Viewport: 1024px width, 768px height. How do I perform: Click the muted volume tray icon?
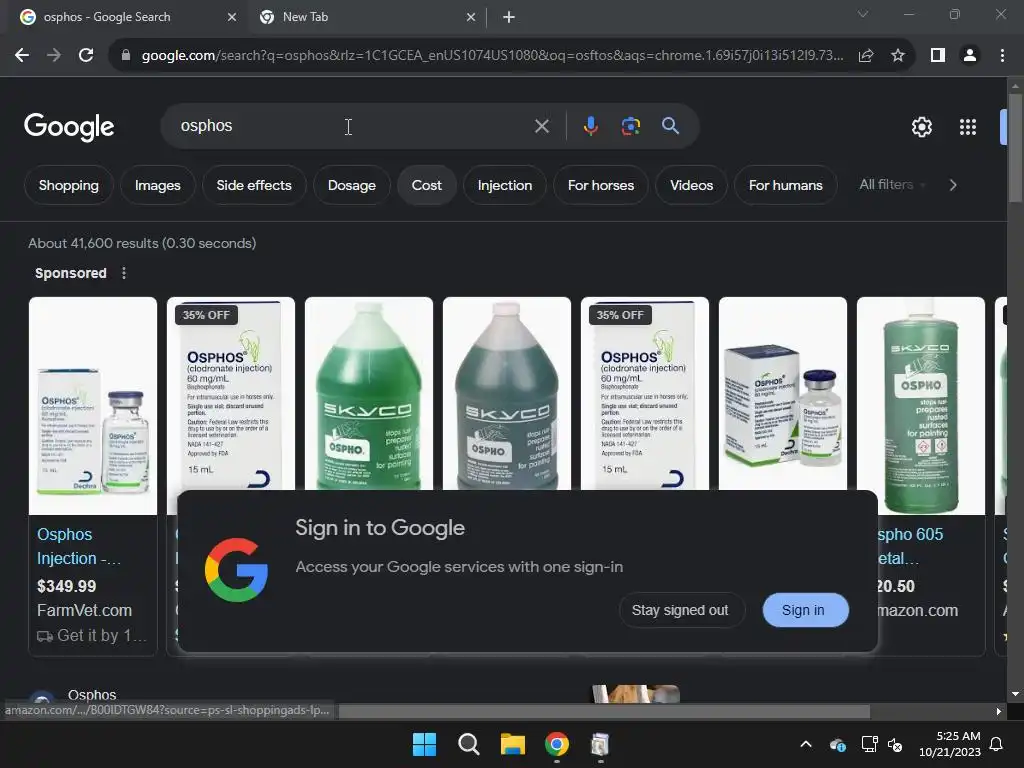(x=895, y=744)
